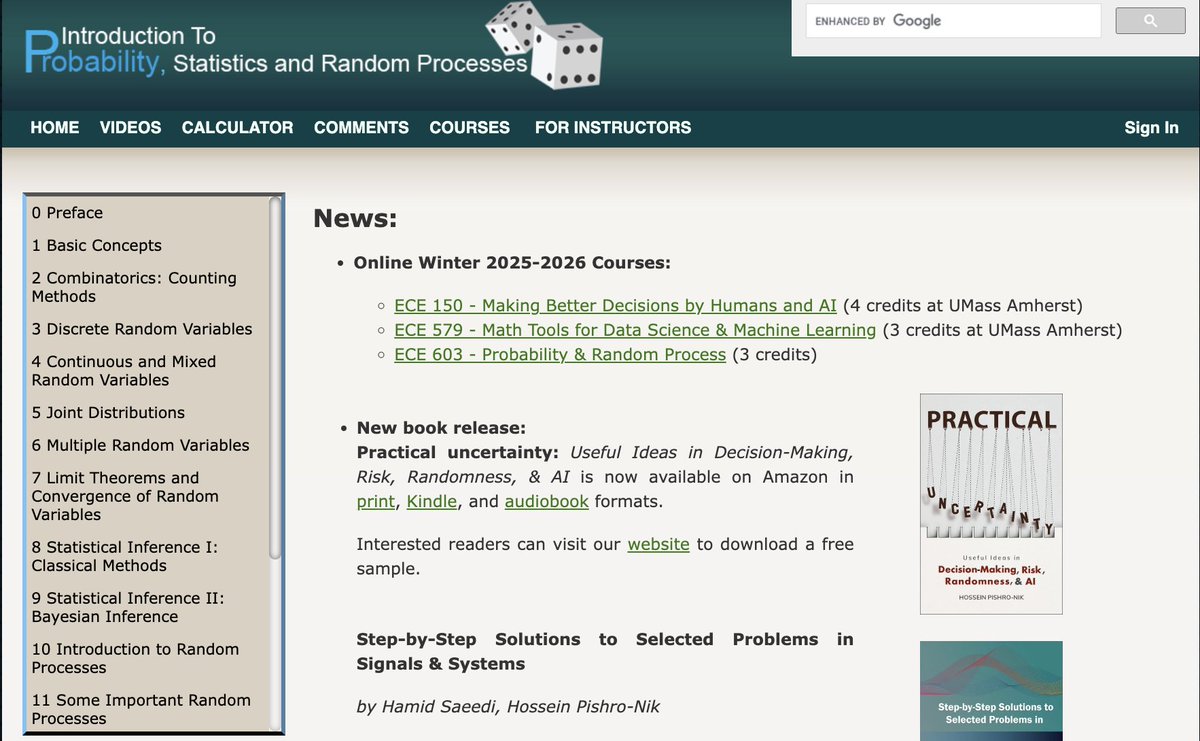The image size is (1200, 741).
Task: Open the COMMENTS menu item
Action: [x=361, y=127]
